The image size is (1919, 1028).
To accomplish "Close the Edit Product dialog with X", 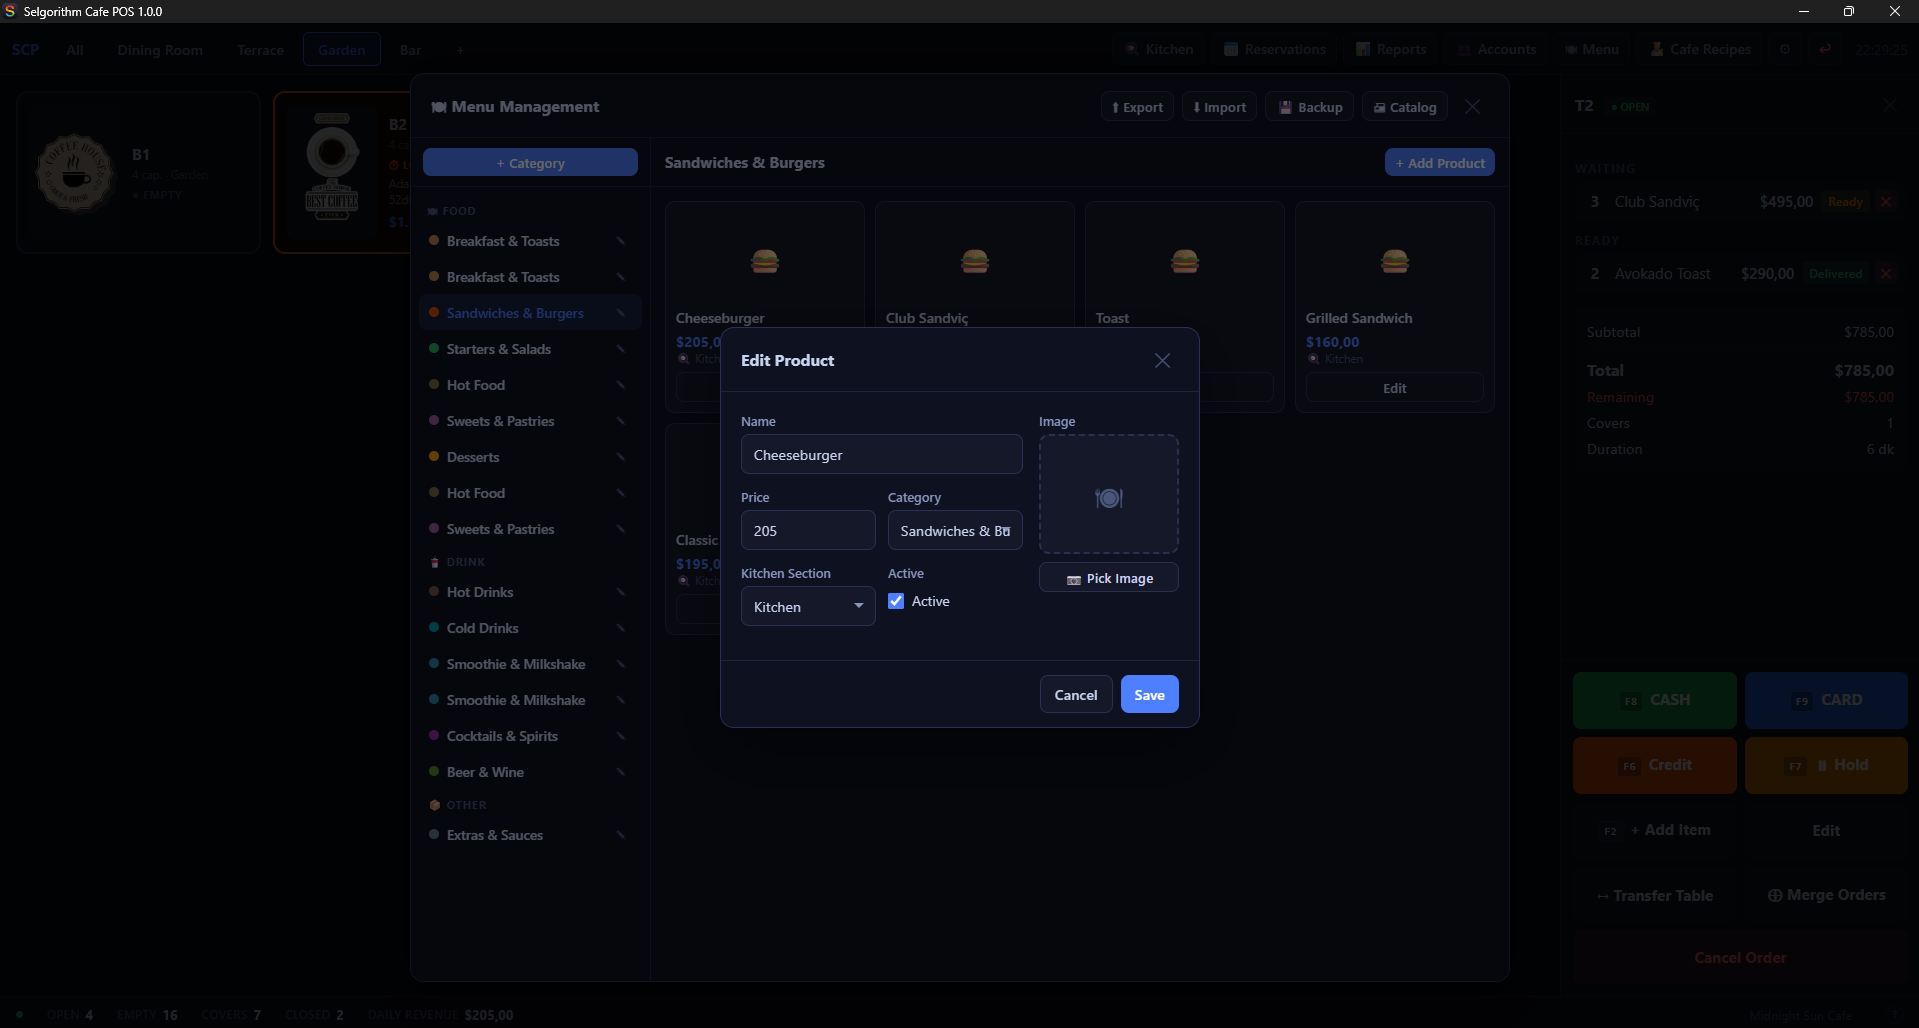I will click(x=1162, y=360).
